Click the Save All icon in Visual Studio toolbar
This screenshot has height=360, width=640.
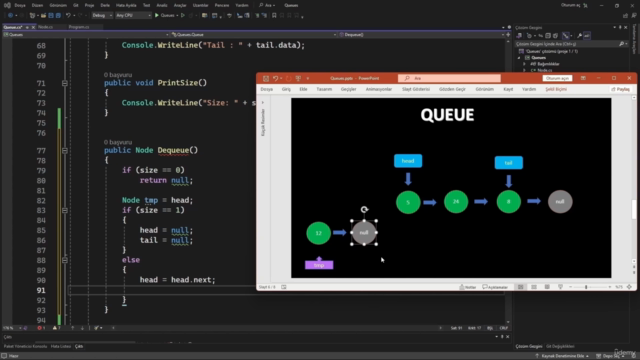tap(58, 16)
